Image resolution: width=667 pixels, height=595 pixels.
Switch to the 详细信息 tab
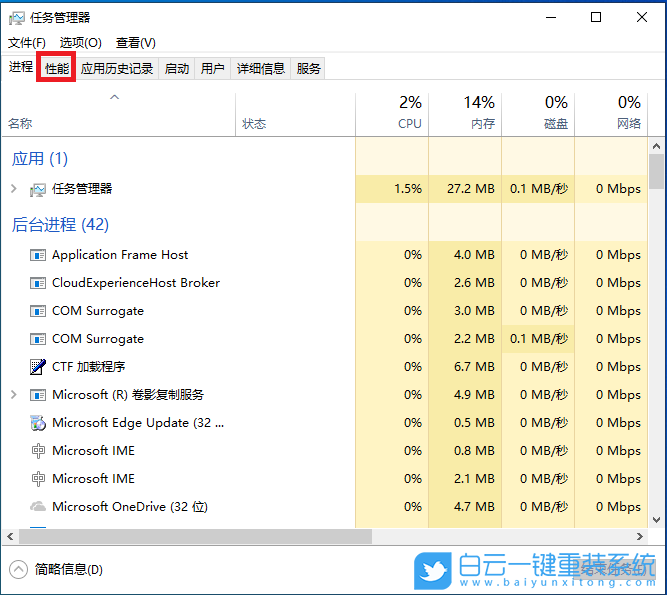(x=260, y=68)
